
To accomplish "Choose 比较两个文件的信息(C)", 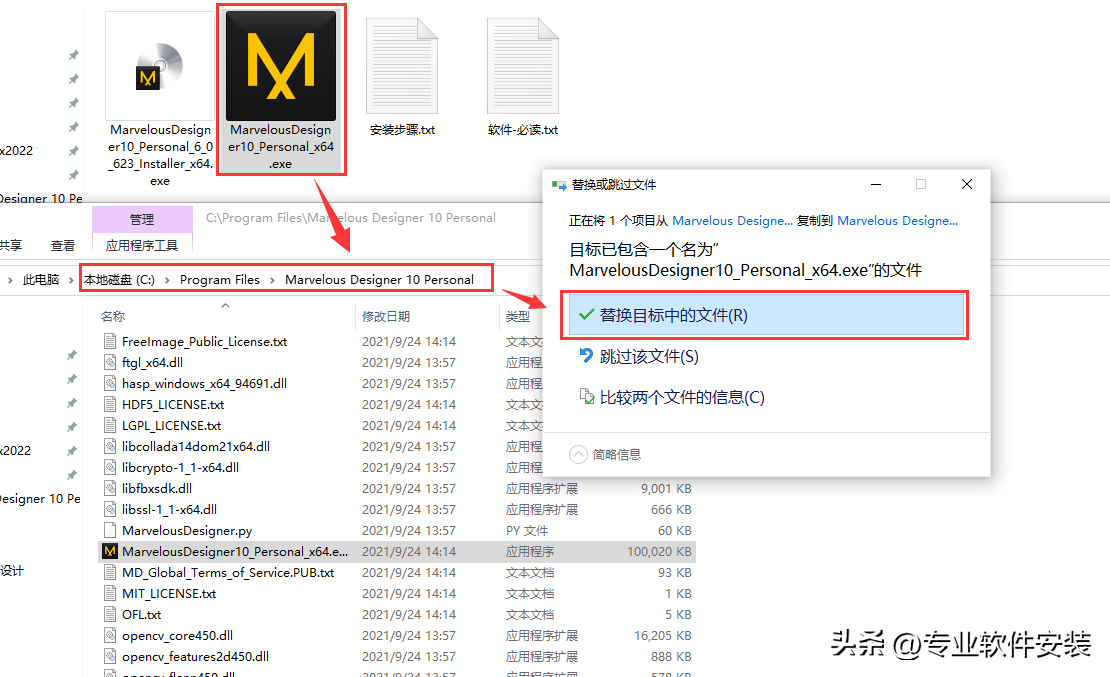I will [x=682, y=397].
